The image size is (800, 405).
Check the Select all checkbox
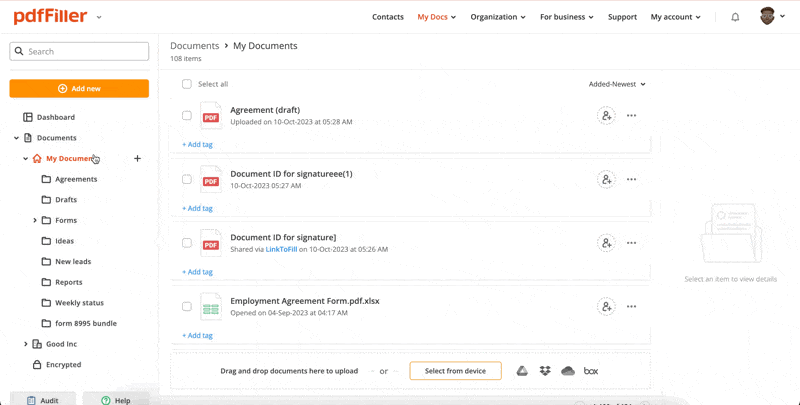[187, 84]
